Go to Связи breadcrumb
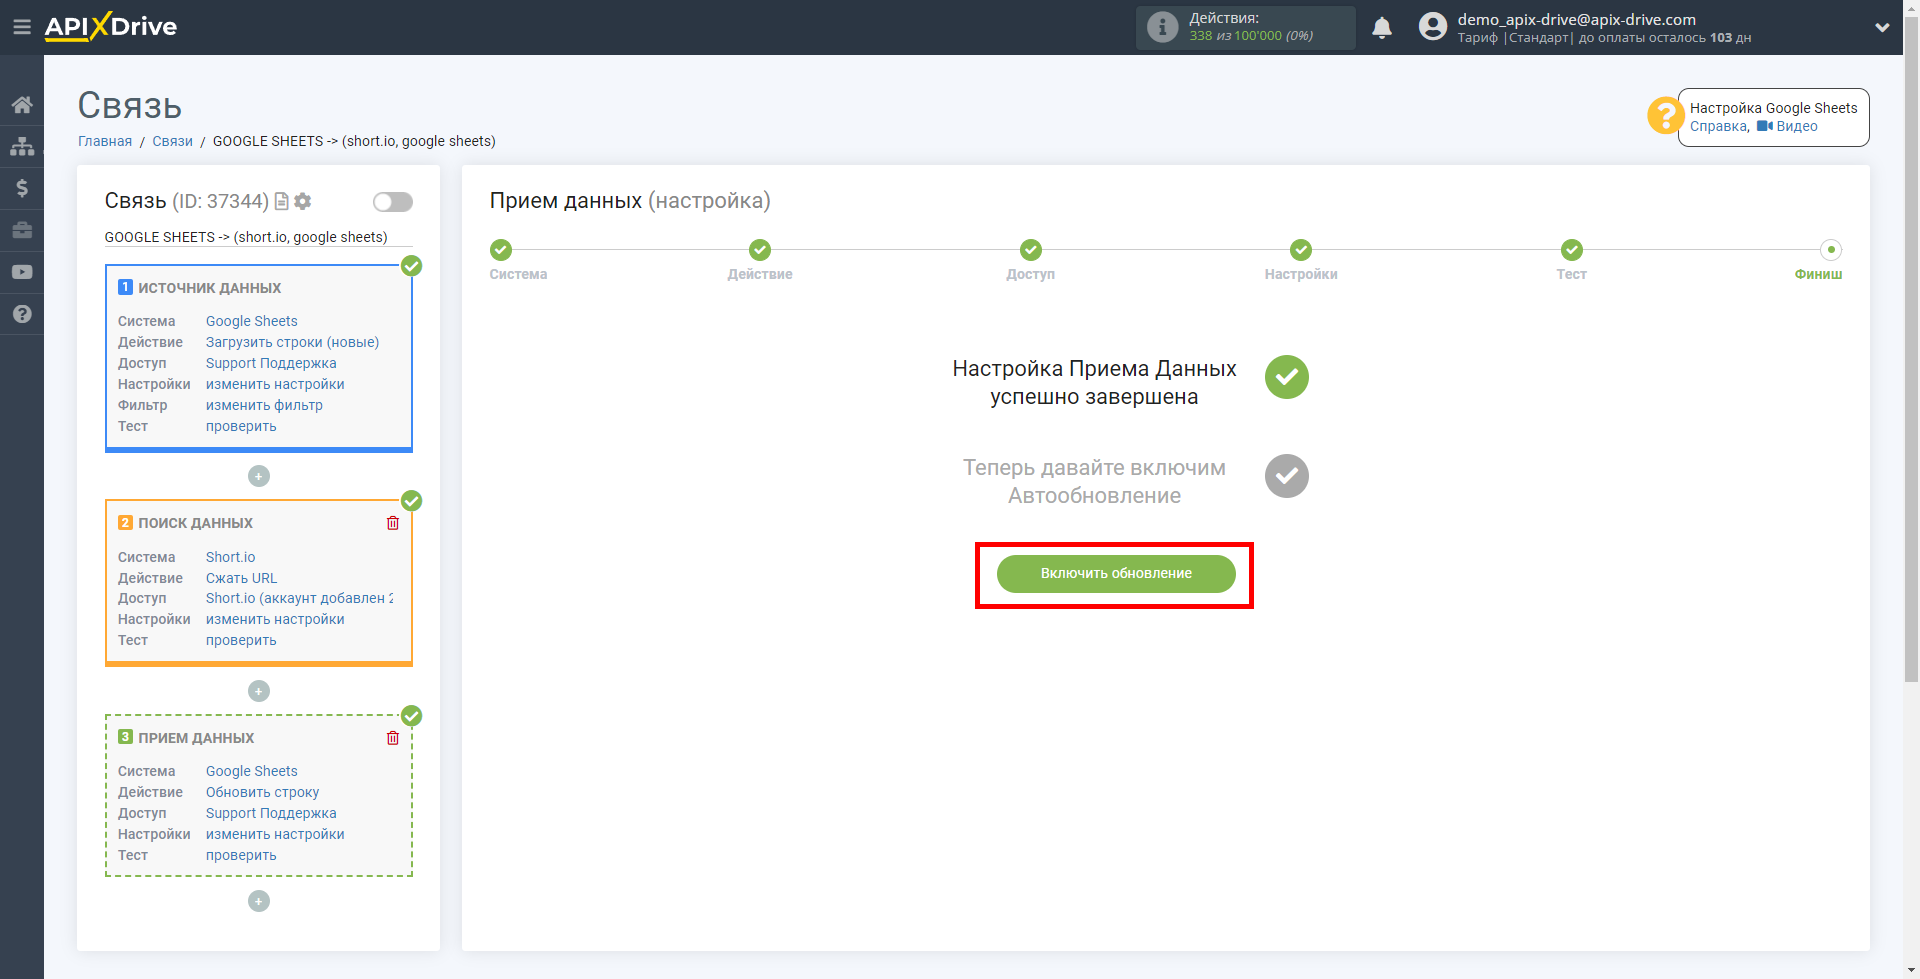 click(x=172, y=141)
